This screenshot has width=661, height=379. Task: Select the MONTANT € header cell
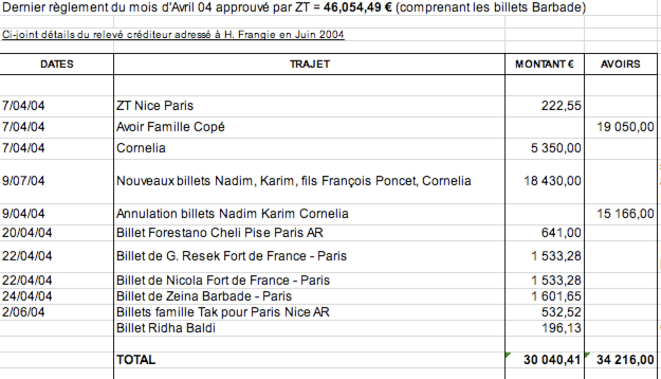tap(544, 64)
